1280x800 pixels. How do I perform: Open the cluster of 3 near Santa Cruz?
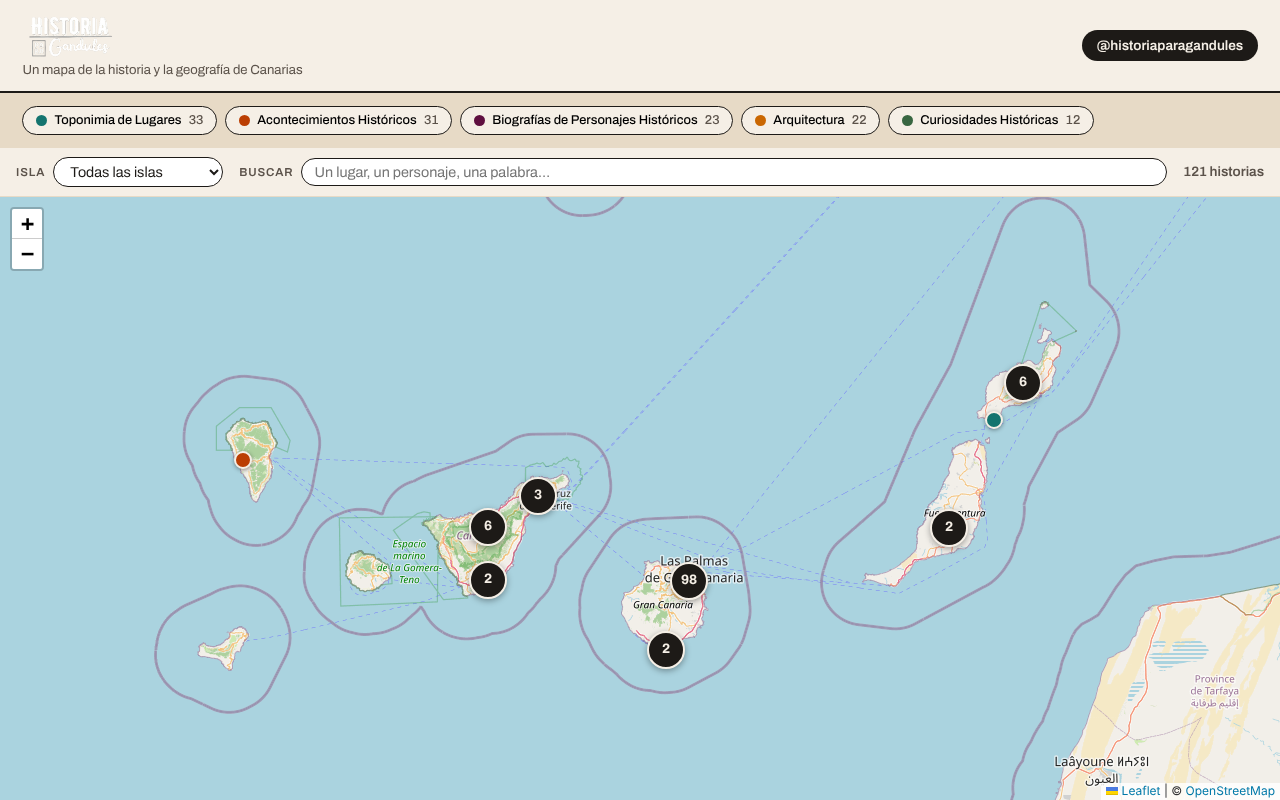coord(538,495)
